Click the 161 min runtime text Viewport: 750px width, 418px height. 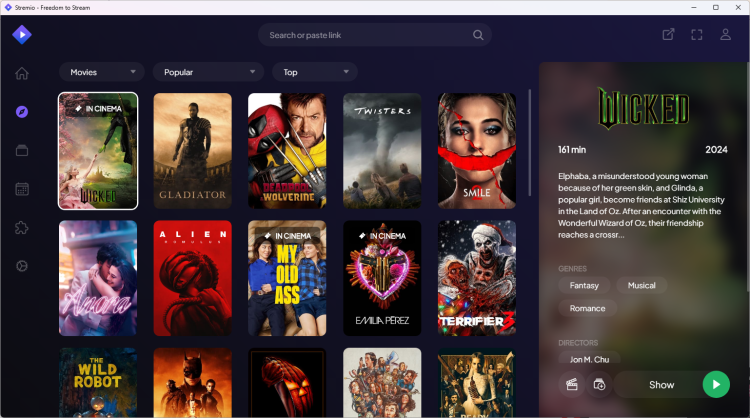click(572, 150)
